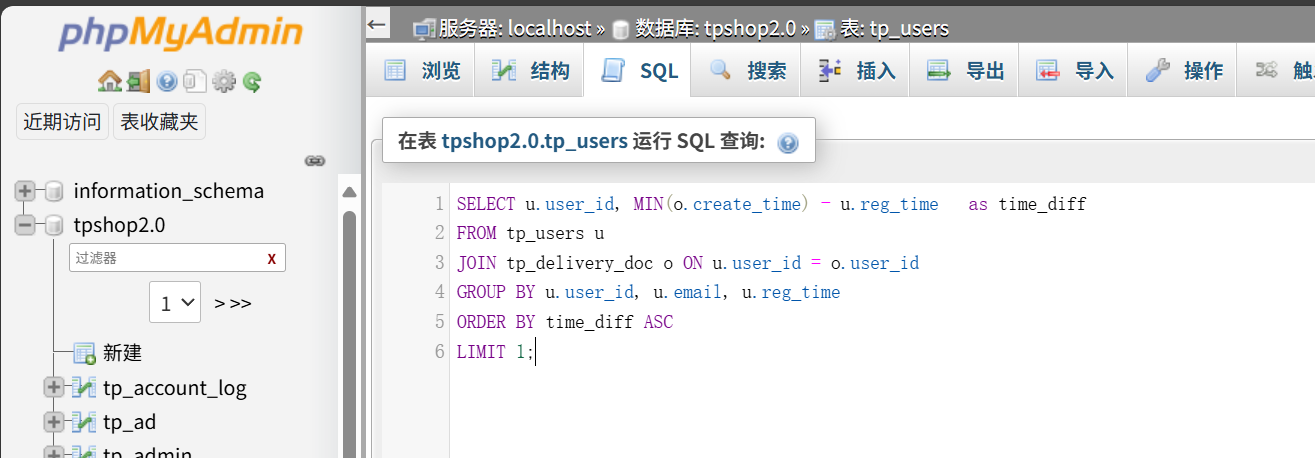Image resolution: width=1315 pixels, height=458 pixels.
Task: Switch to the 结构 (Structure) tab
Action: click(x=532, y=70)
